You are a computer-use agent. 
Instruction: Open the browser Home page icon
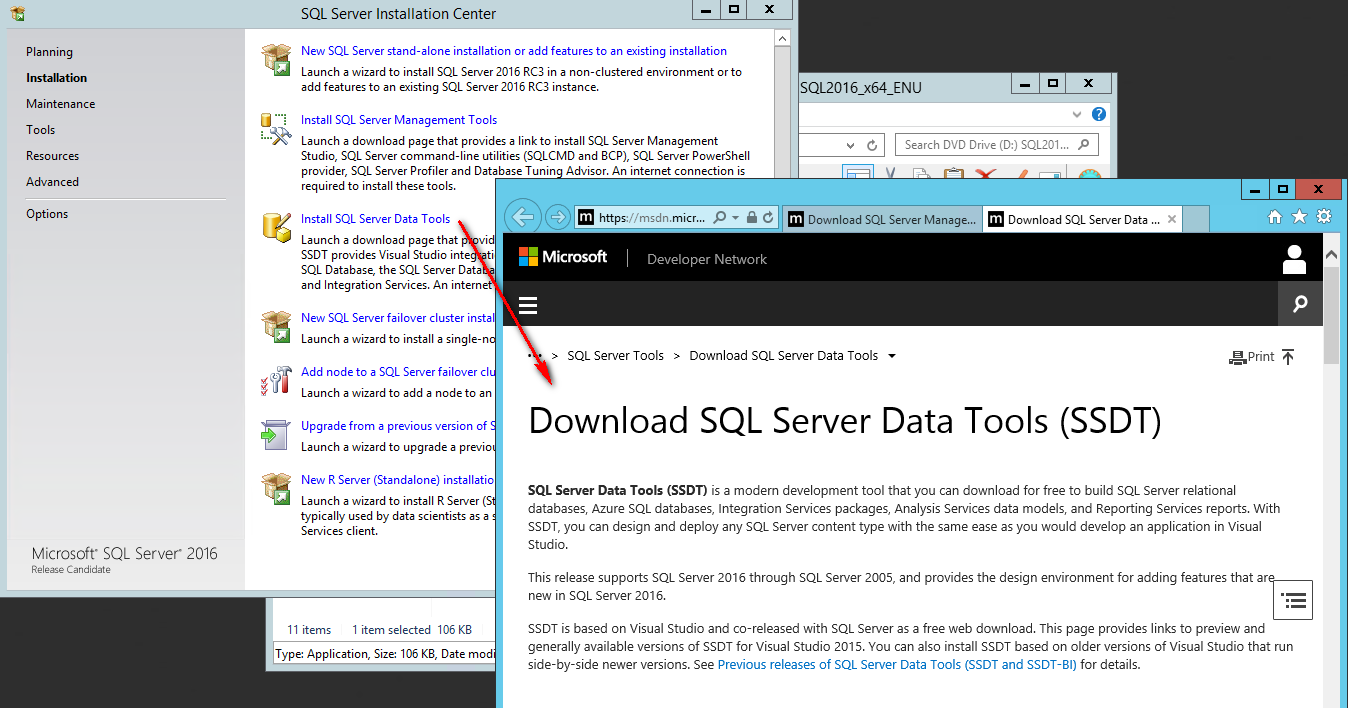pos(1274,216)
